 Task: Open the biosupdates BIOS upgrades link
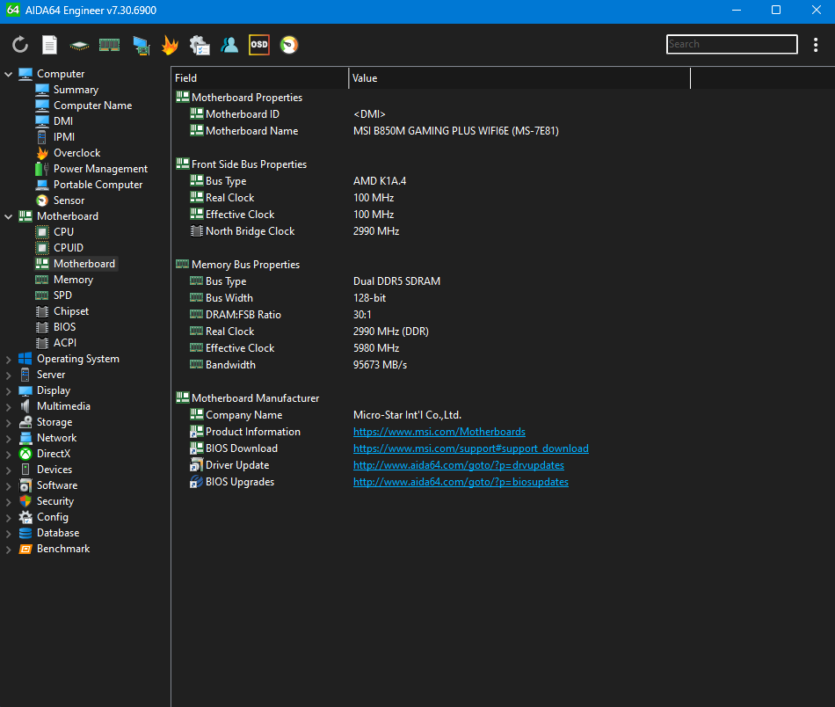pyautogui.click(x=461, y=482)
